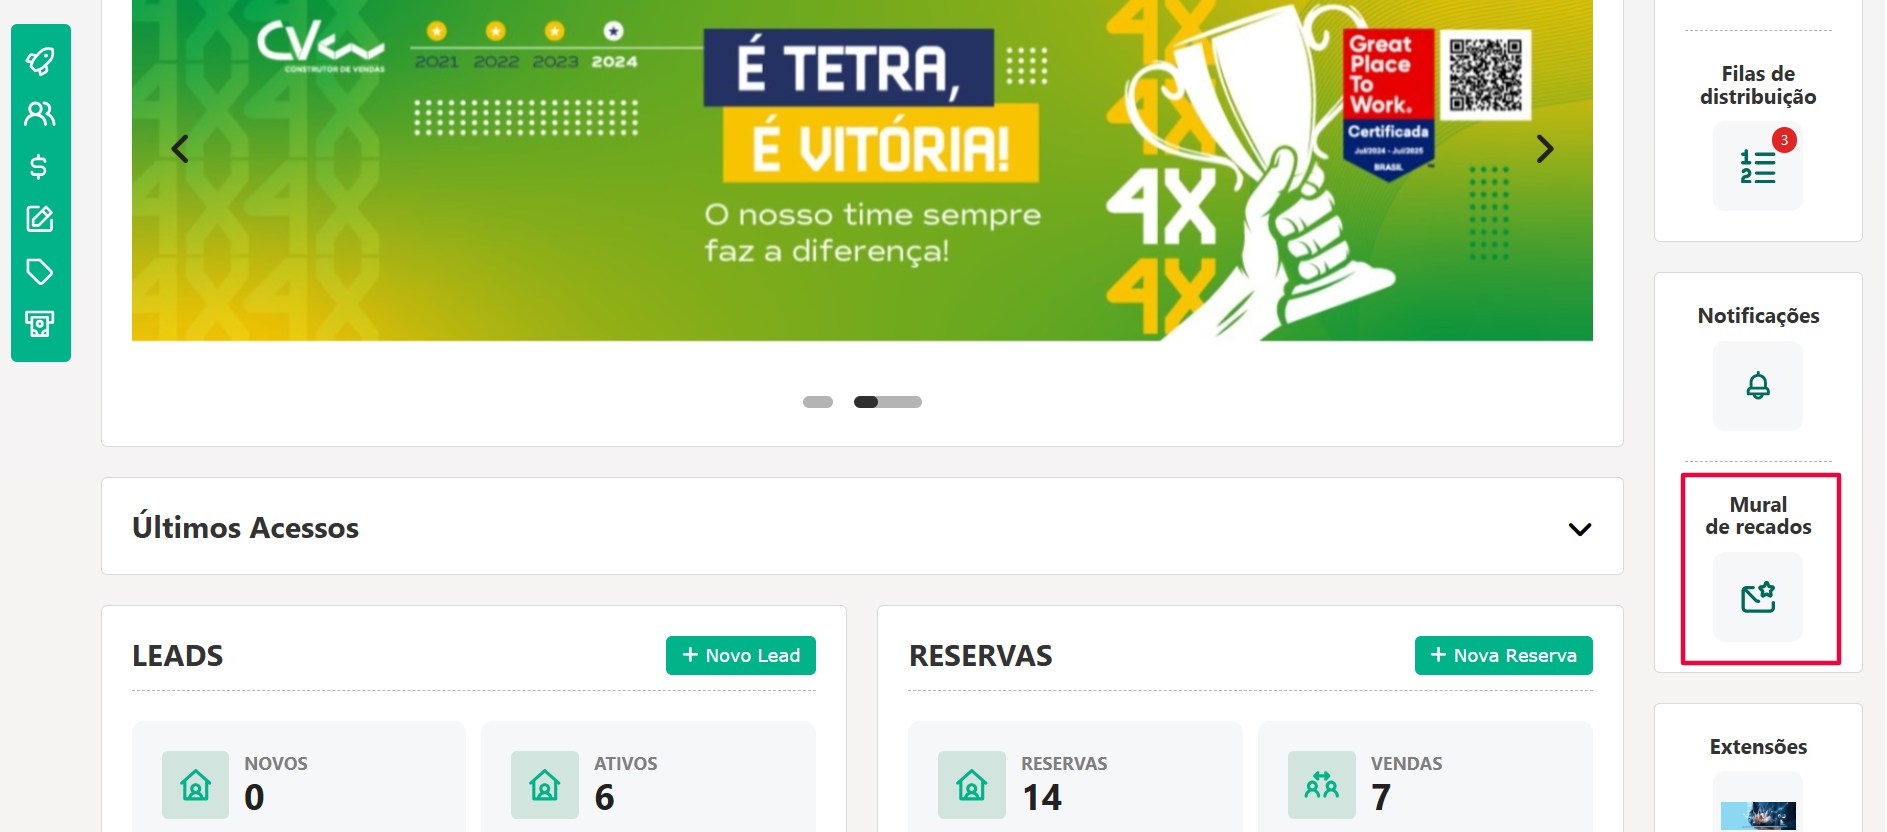
Task: Open the Vendas card
Action: pyautogui.click(x=1425, y=777)
